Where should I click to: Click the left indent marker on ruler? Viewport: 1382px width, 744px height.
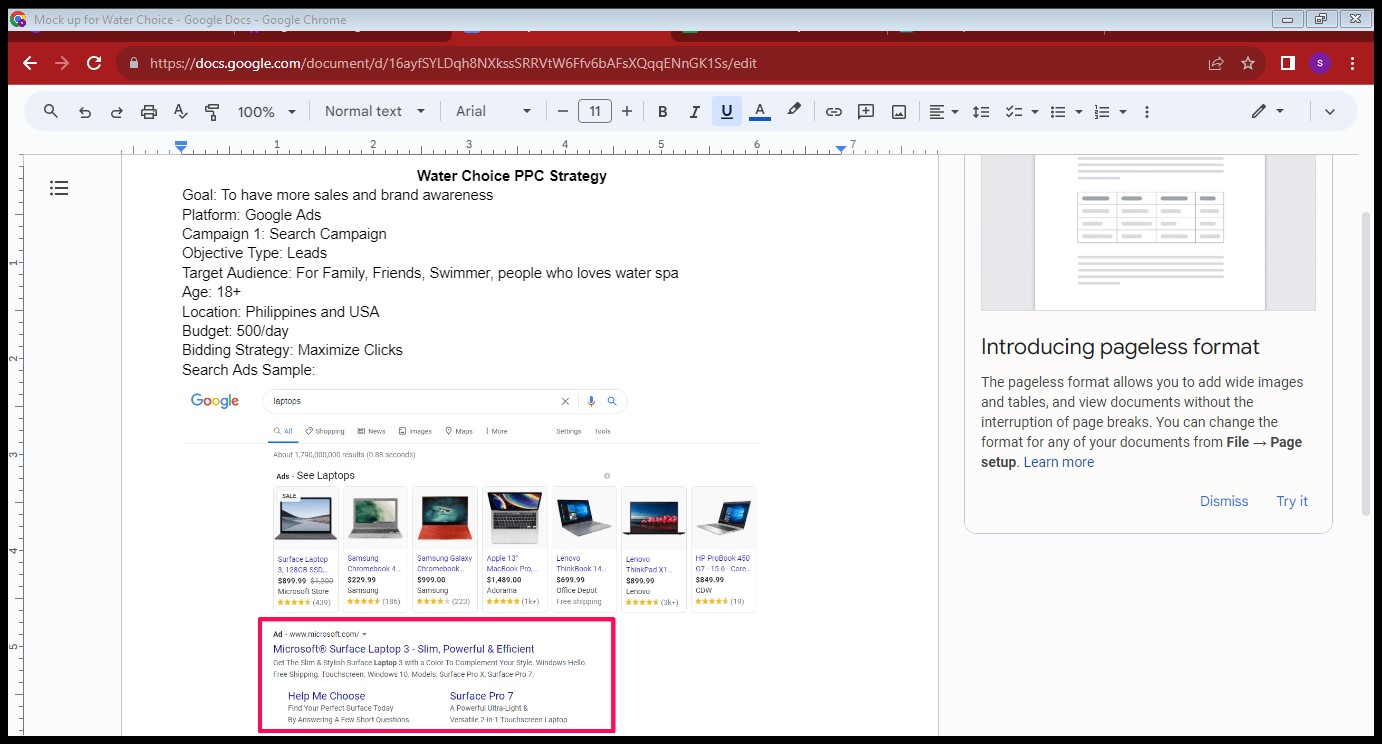point(181,147)
